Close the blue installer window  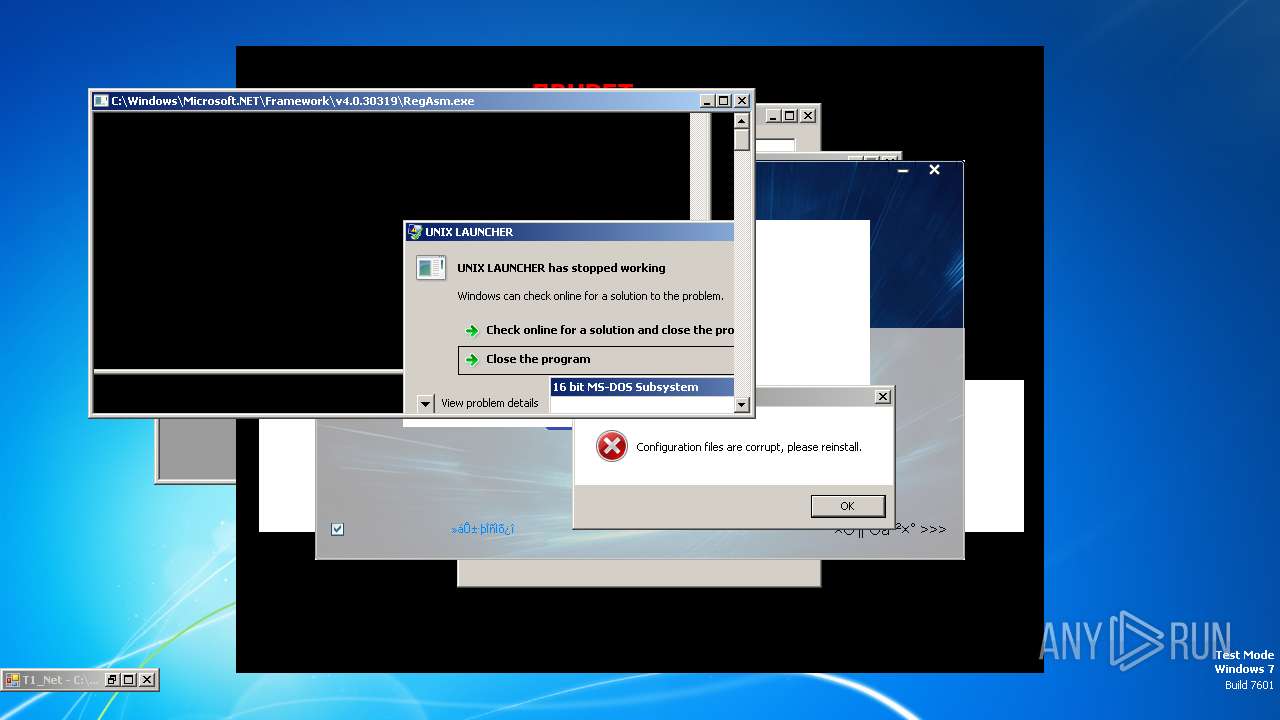[934, 170]
